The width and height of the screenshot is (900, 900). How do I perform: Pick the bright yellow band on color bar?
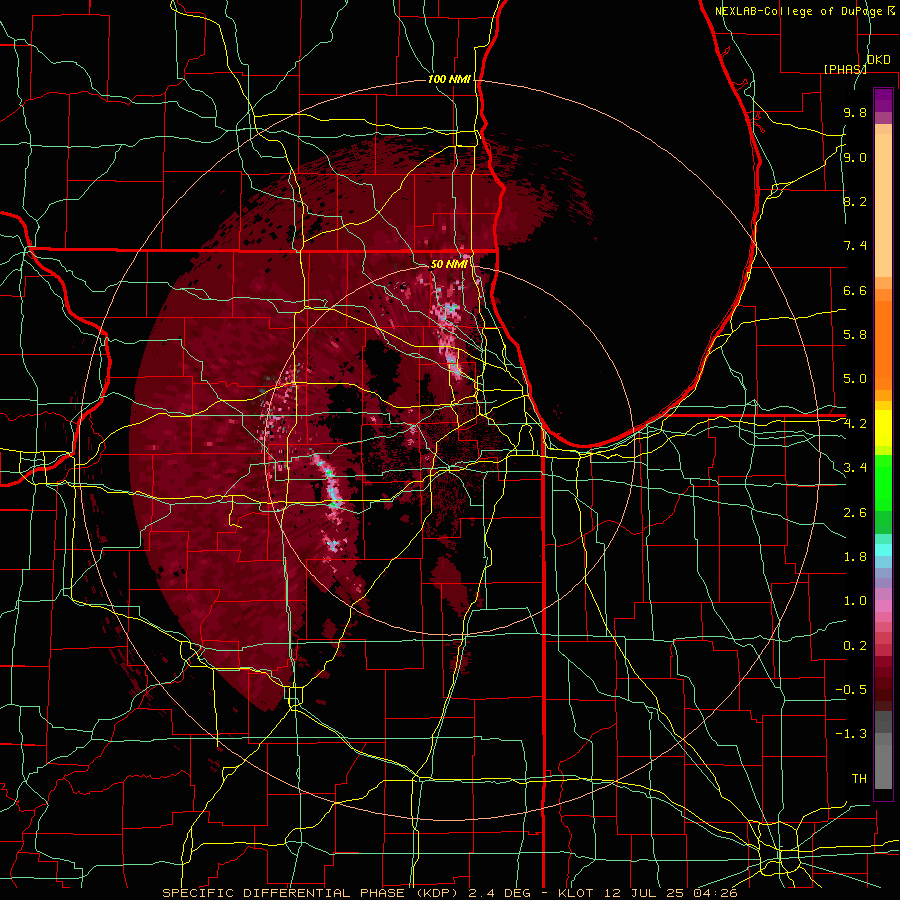point(883,428)
